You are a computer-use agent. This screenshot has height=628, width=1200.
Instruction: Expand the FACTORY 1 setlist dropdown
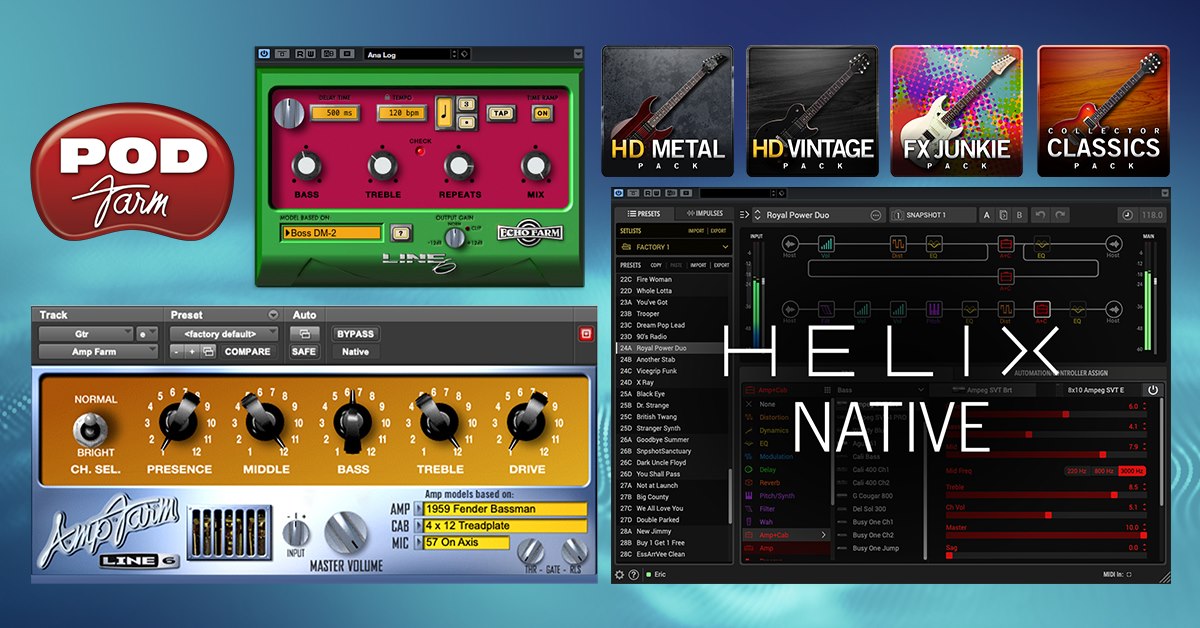click(x=674, y=247)
